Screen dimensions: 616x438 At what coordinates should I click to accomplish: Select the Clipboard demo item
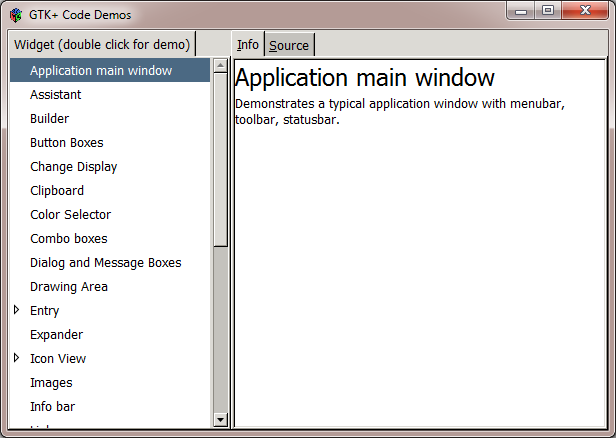coord(57,191)
